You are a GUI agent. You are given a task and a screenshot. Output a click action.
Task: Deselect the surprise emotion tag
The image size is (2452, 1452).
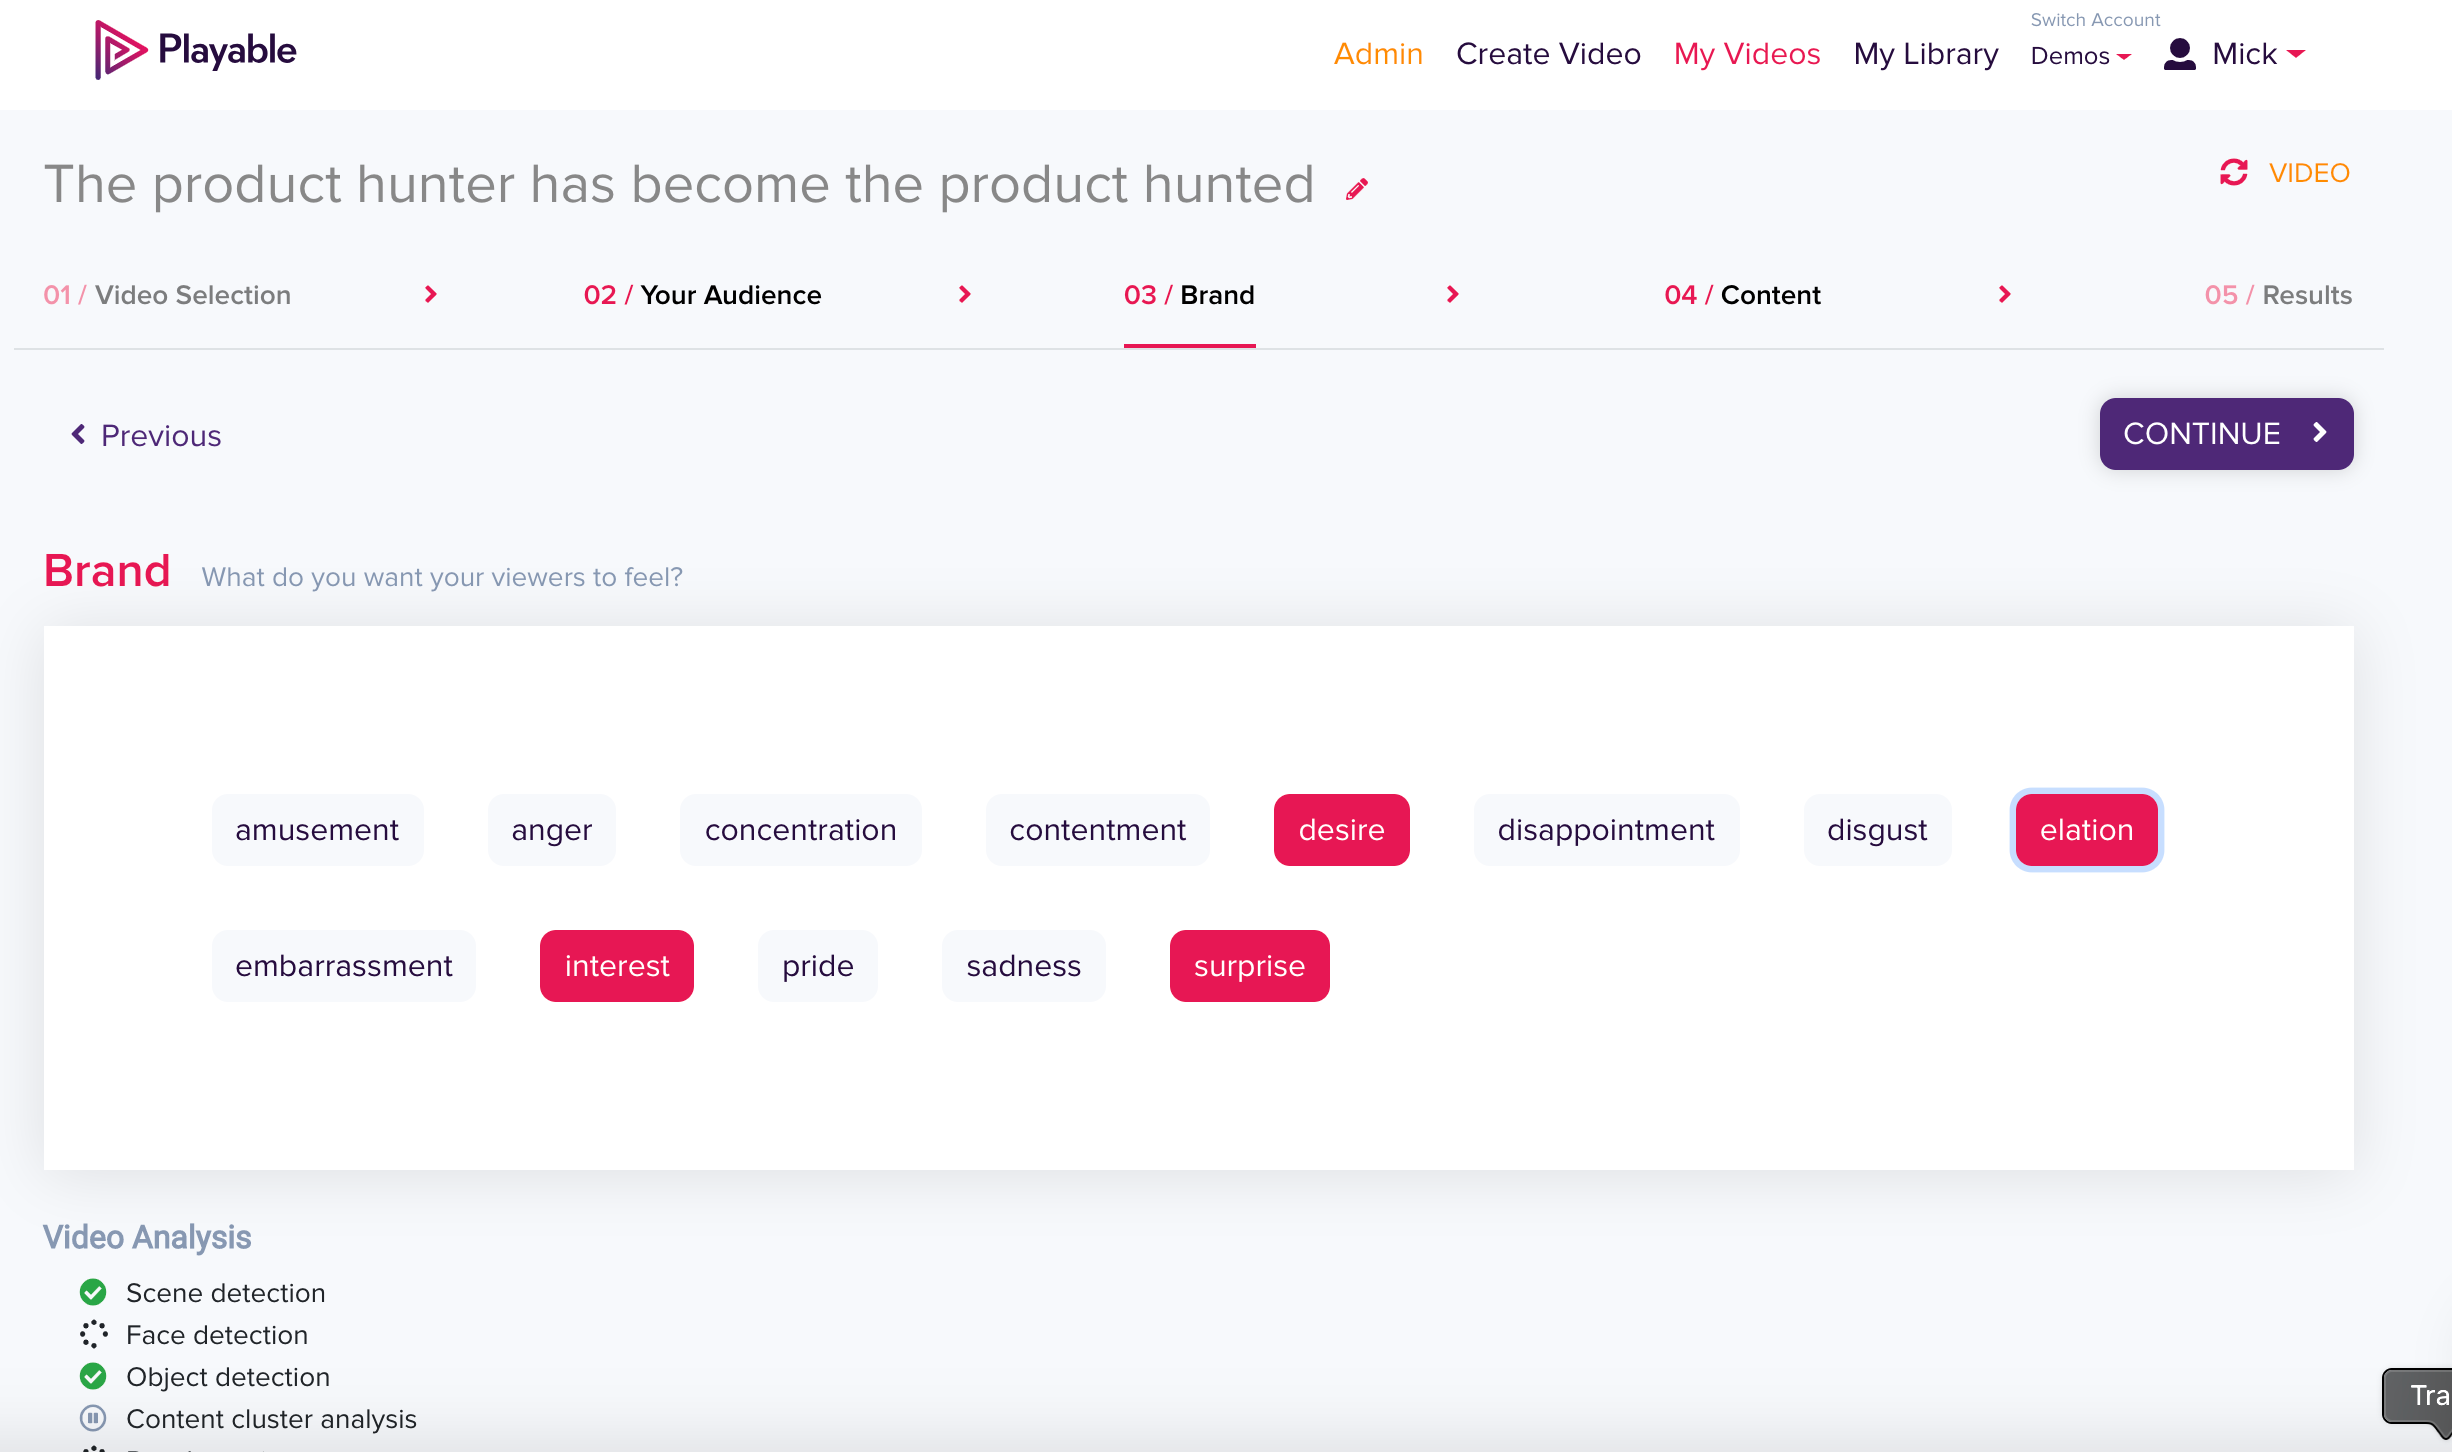tap(1249, 966)
